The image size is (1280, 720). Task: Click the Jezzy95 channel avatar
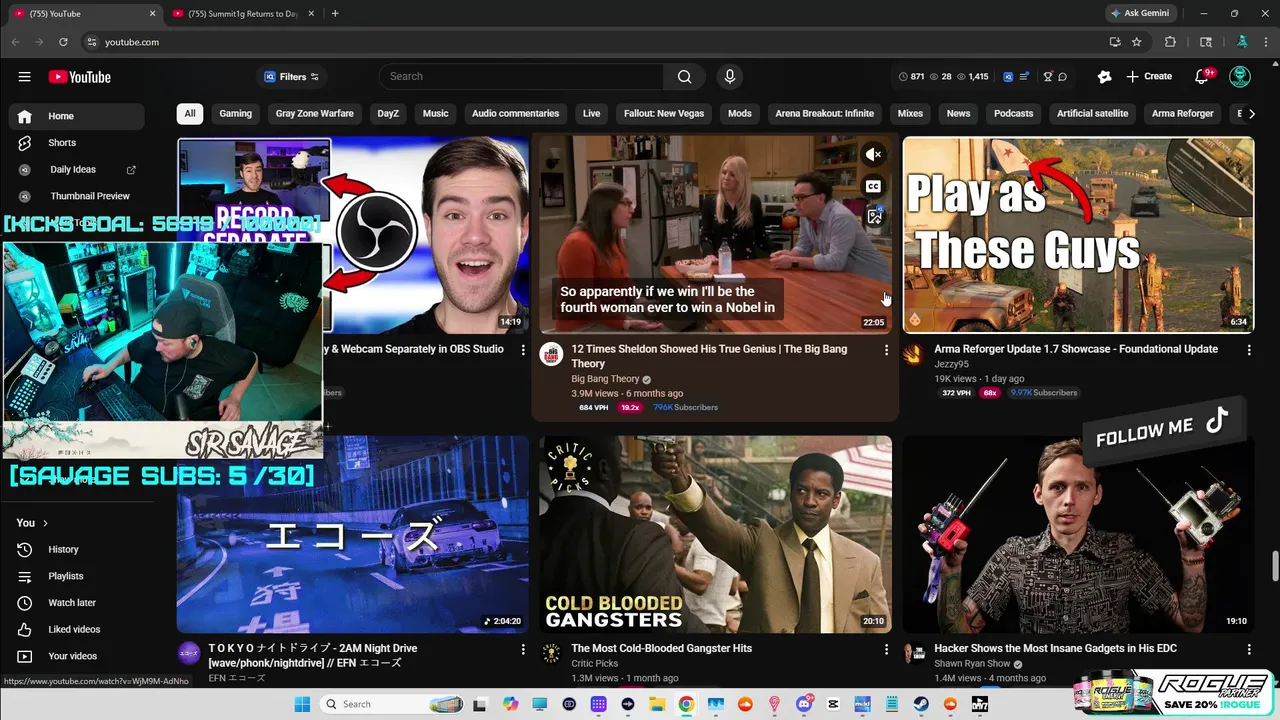coord(914,355)
